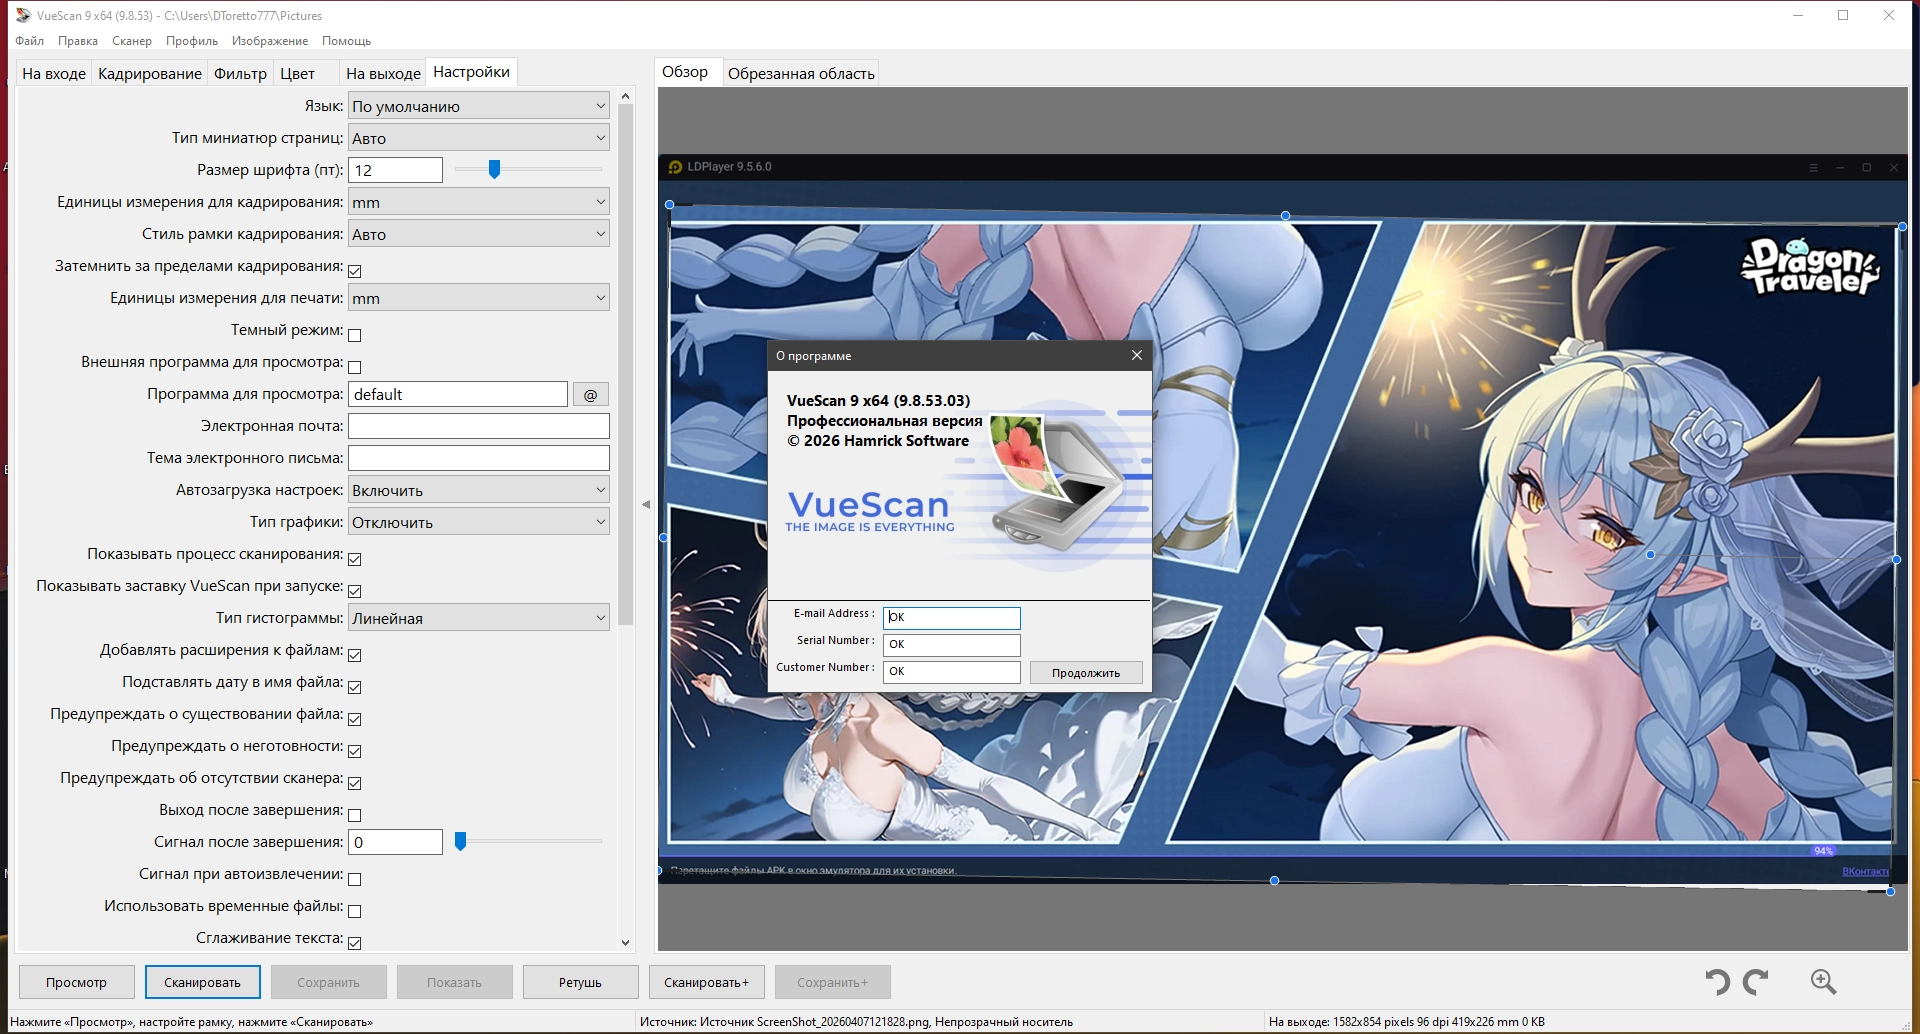Click the rotate left icon
The width and height of the screenshot is (1920, 1034).
[x=1718, y=982]
